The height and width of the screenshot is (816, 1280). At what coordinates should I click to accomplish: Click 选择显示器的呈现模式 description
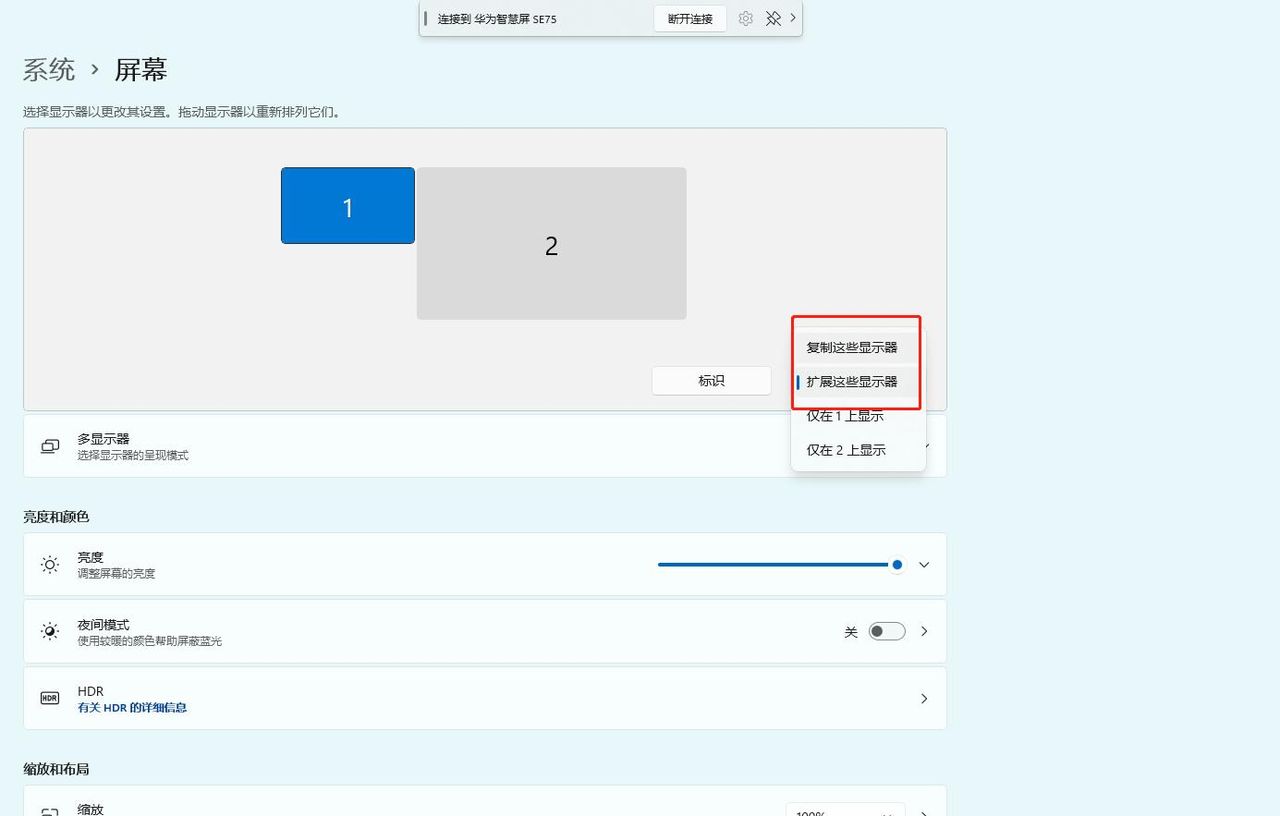pyautogui.click(x=133, y=455)
